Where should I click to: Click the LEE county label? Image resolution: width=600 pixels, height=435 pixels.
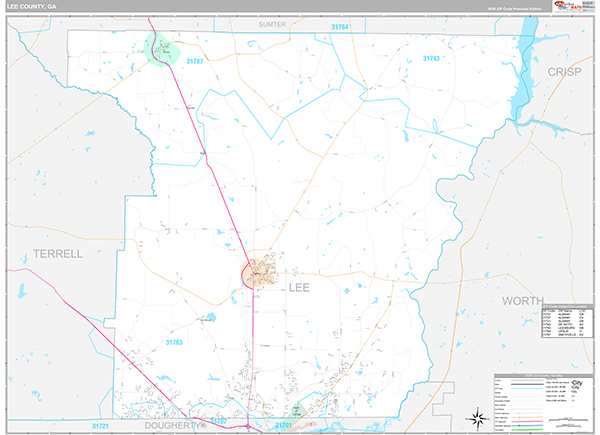point(299,288)
